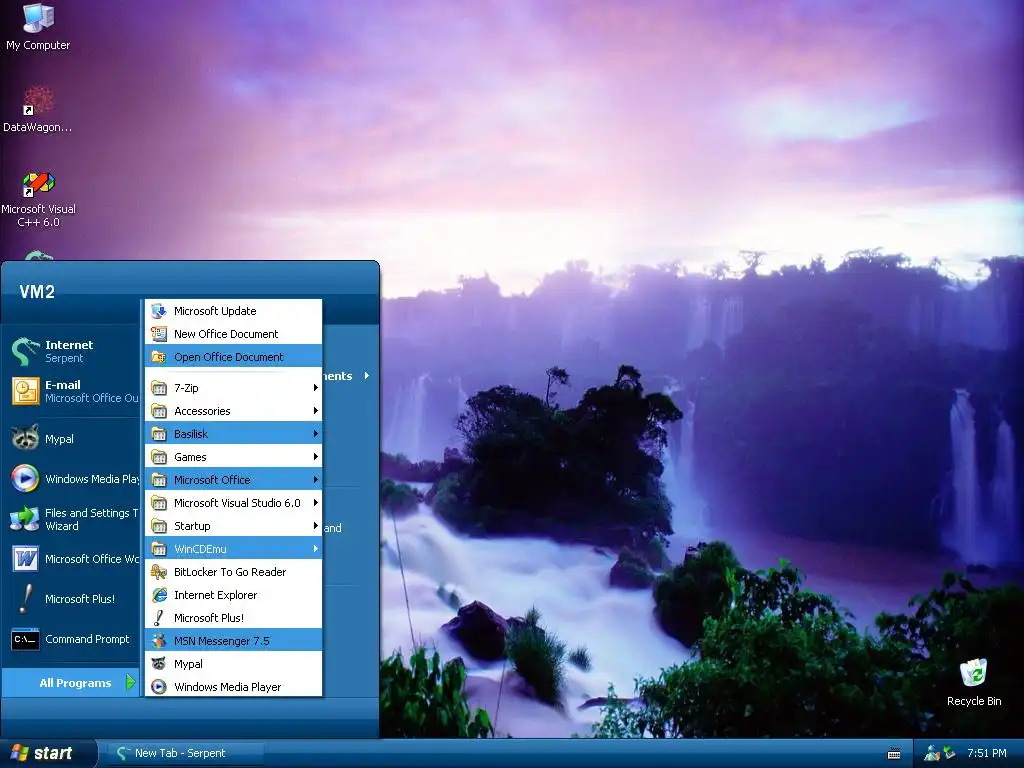Click the Microsoft Update icon in All Programs

click(x=159, y=311)
